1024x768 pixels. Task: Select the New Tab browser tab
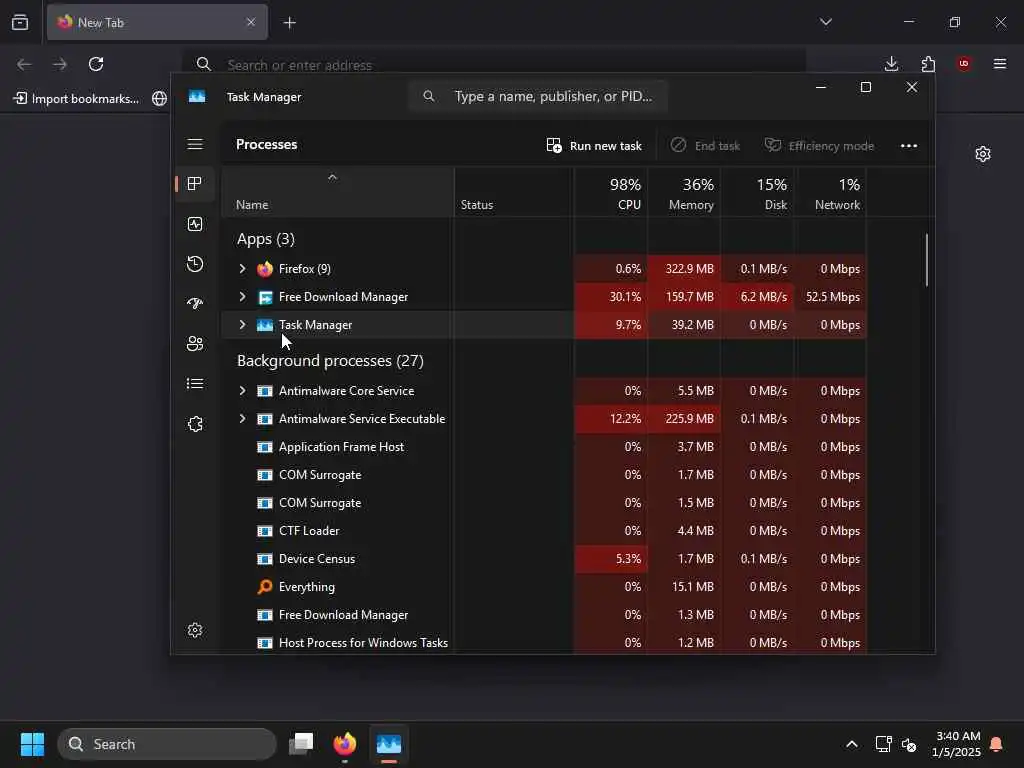pos(157,22)
